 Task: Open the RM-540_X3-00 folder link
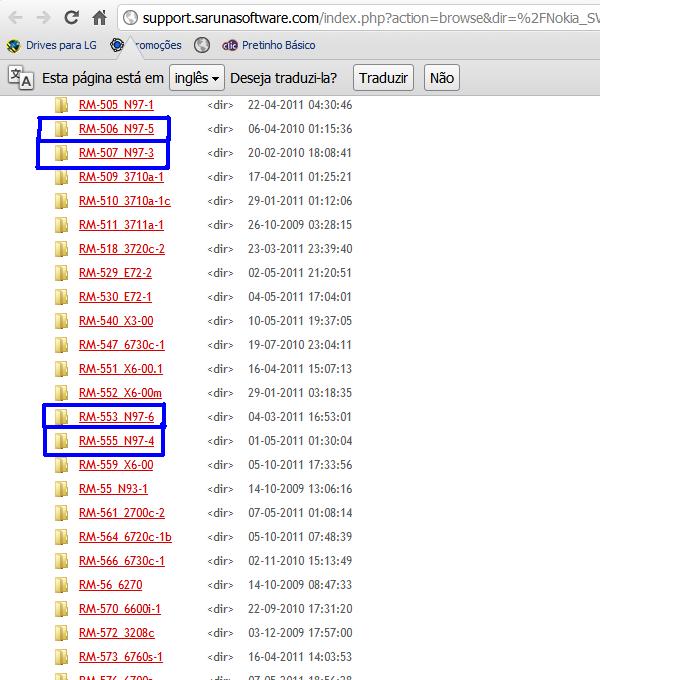[116, 321]
